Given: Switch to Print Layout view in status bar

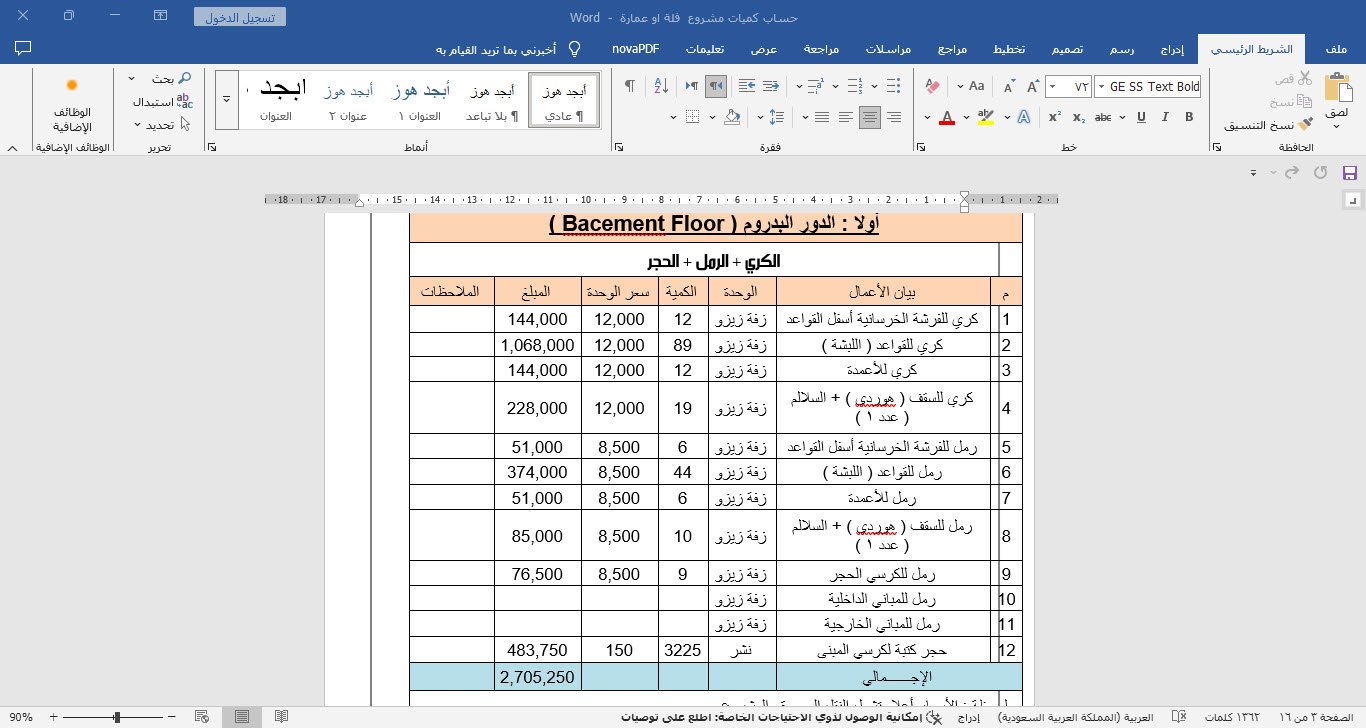Looking at the screenshot, I should (x=242, y=717).
